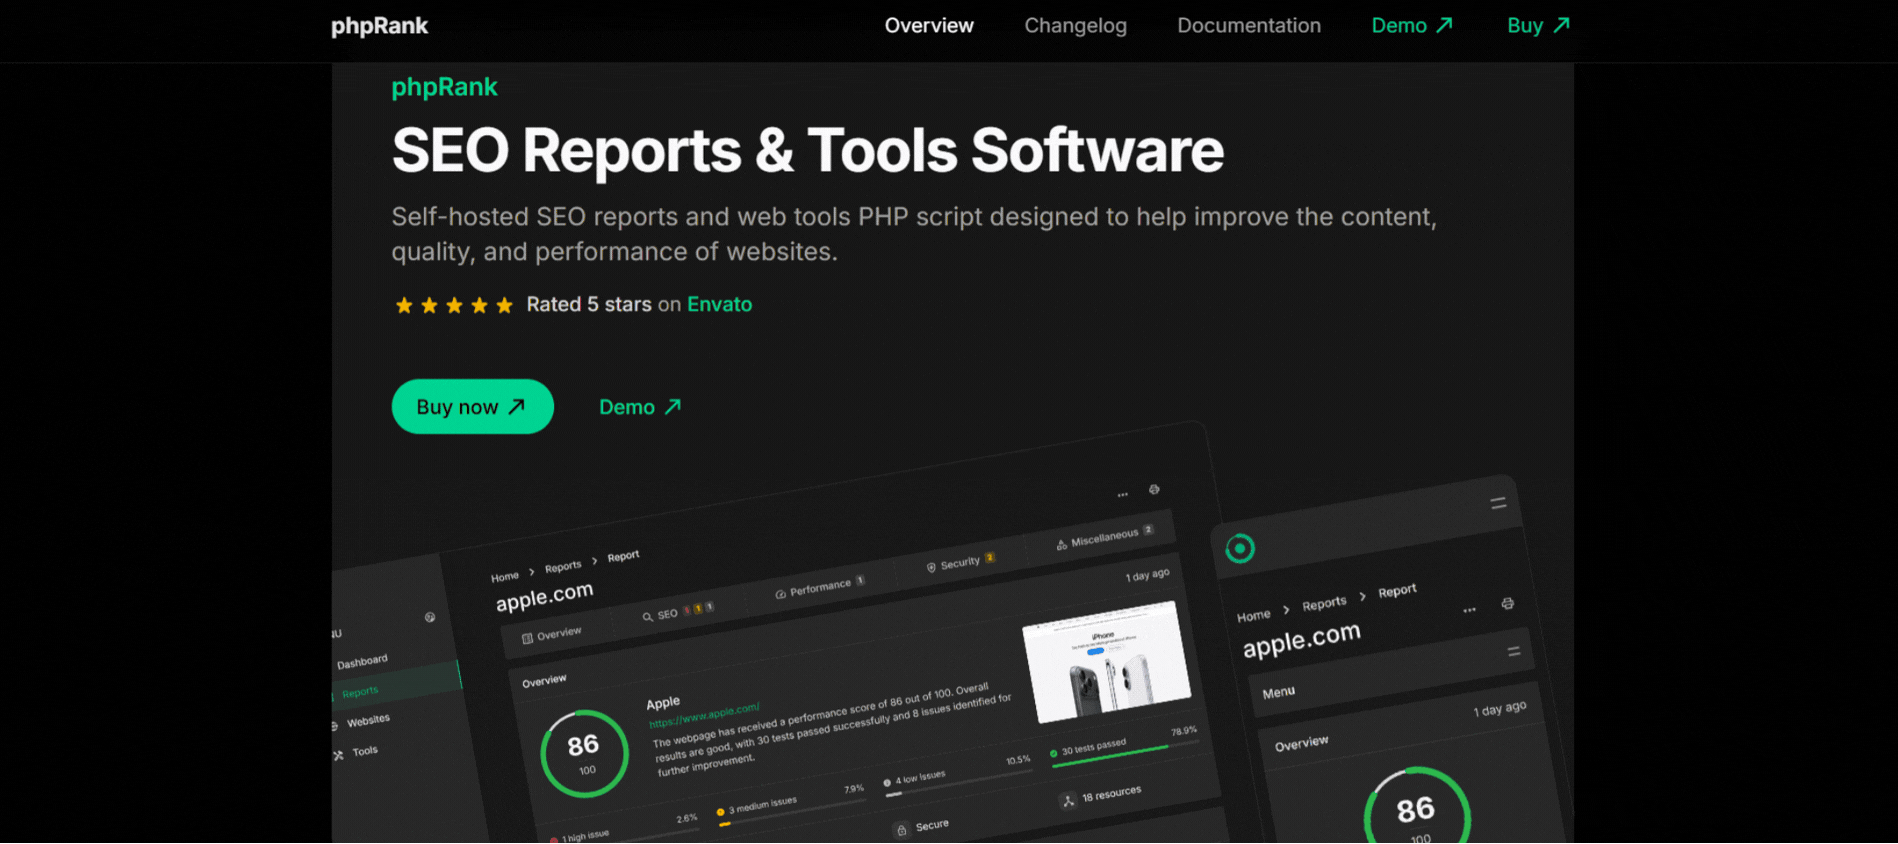Select Tools in the preview's sidebar

pyautogui.click(x=364, y=751)
